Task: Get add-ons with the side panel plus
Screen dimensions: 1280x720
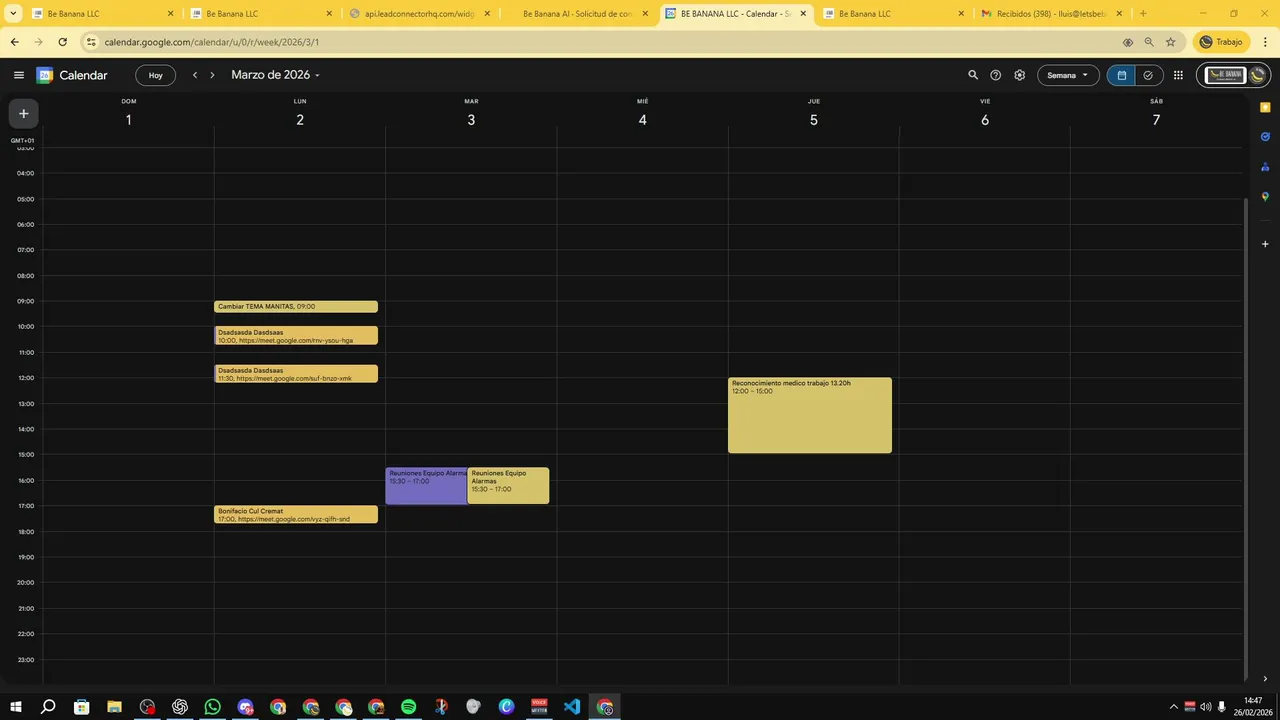Action: pos(1265,244)
